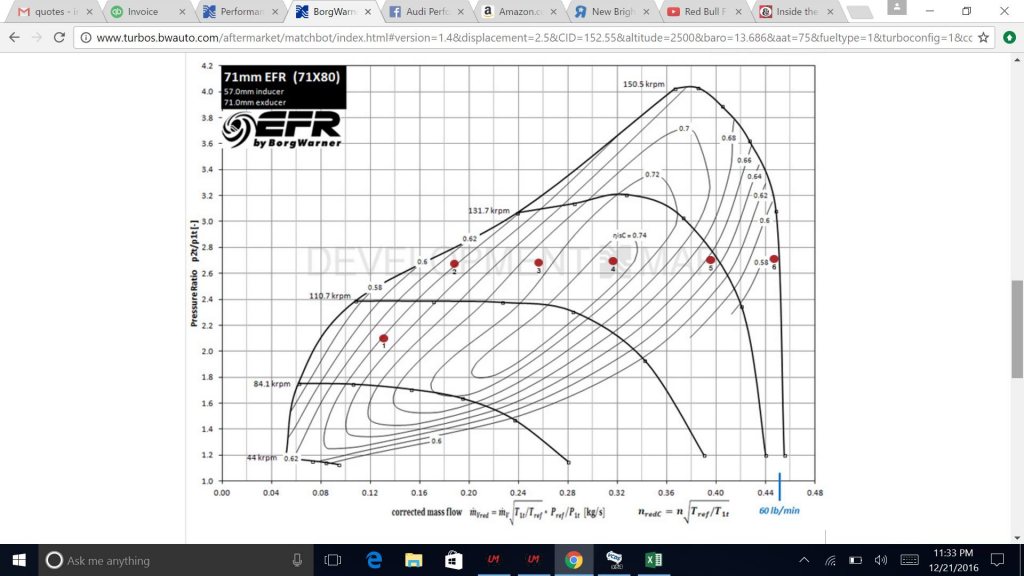Image resolution: width=1024 pixels, height=576 pixels.
Task: Click the 131.7 krpm speed line label
Action: 488,211
